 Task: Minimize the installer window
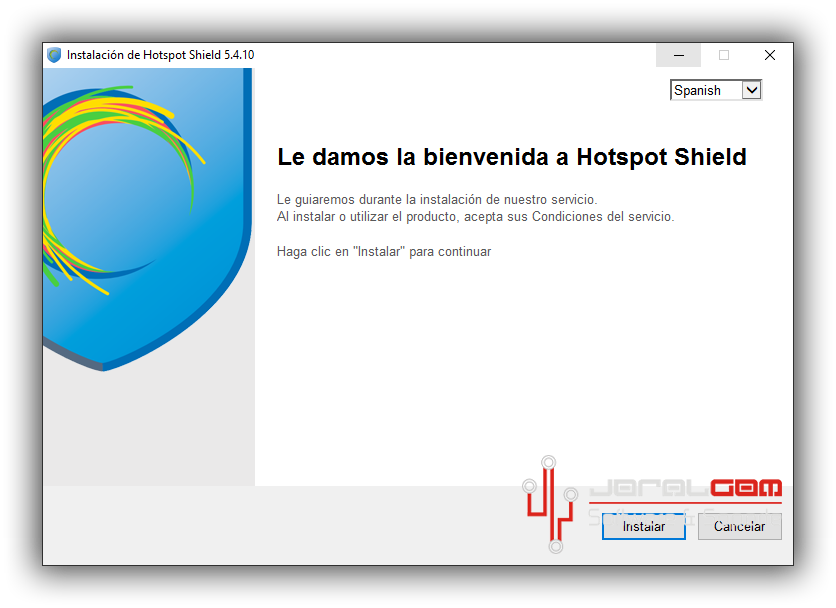click(x=678, y=55)
